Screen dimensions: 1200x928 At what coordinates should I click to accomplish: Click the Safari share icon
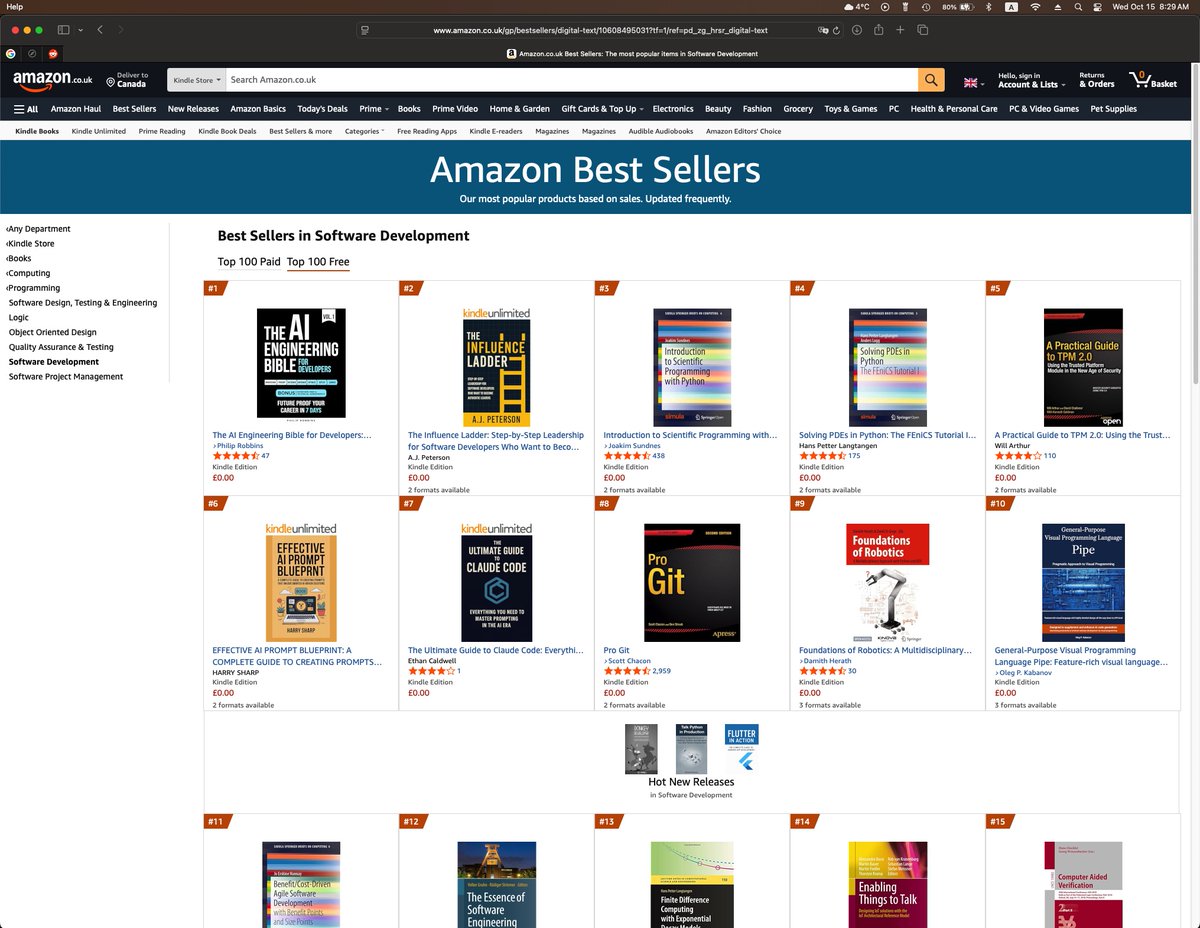point(878,30)
